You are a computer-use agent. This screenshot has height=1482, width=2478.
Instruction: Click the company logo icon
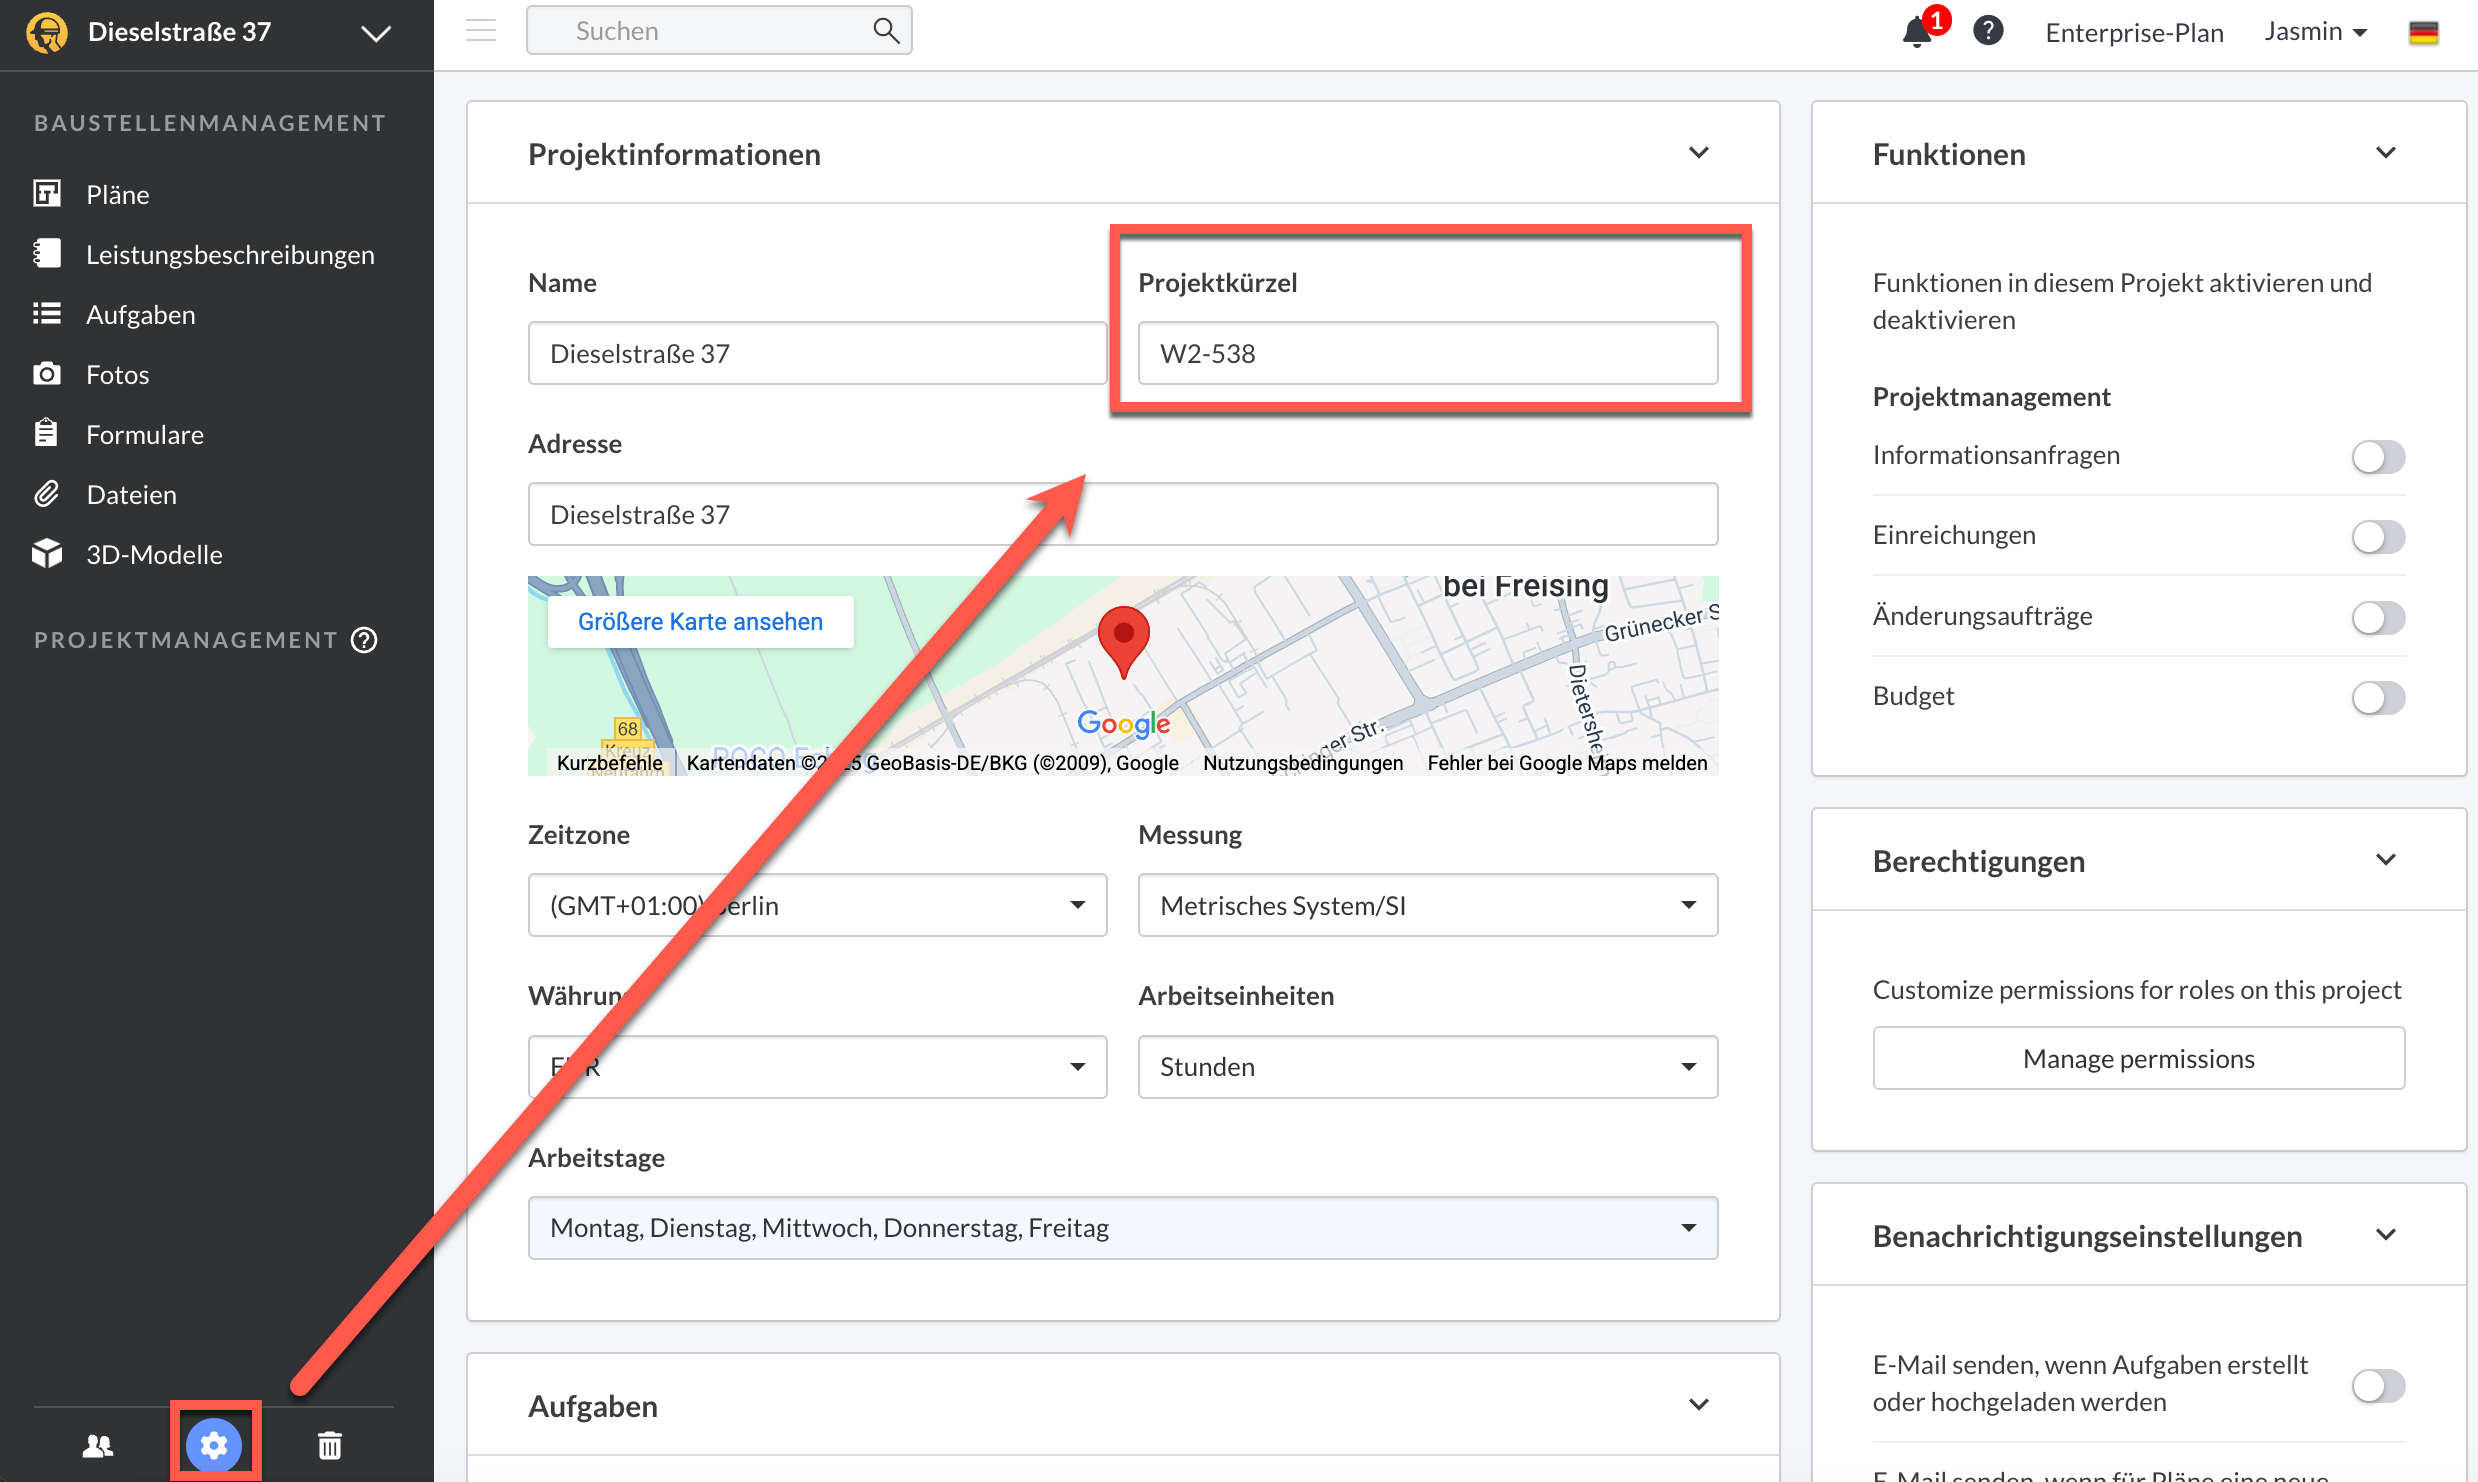(46, 32)
